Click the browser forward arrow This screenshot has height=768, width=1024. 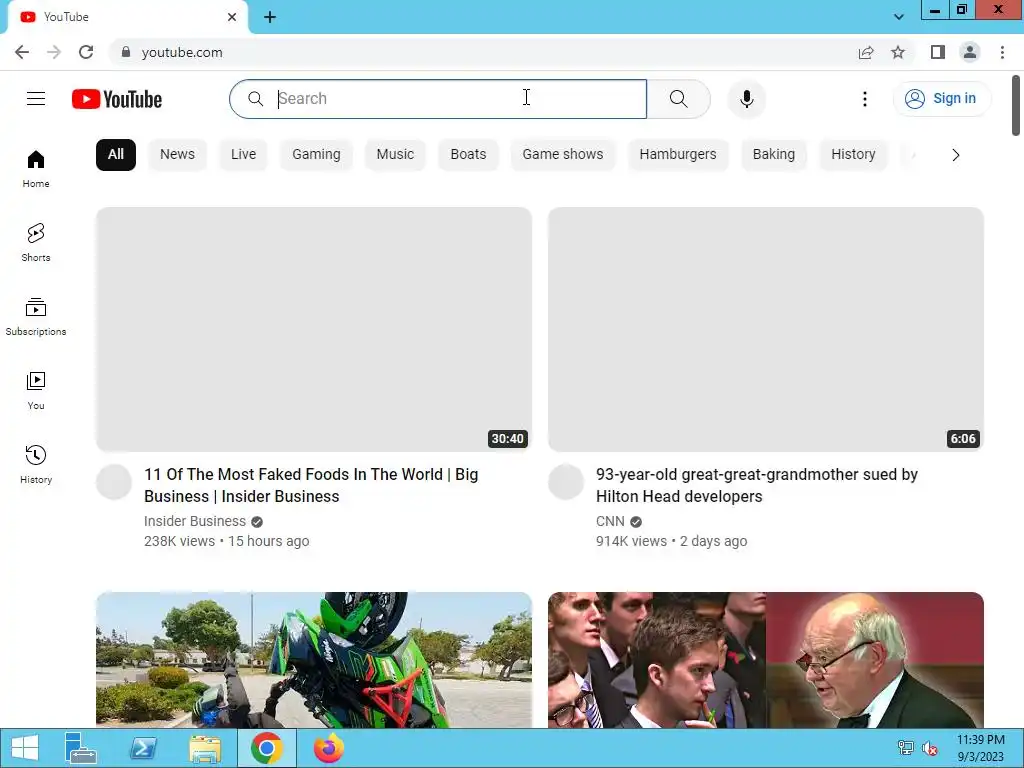pyautogui.click(x=54, y=52)
